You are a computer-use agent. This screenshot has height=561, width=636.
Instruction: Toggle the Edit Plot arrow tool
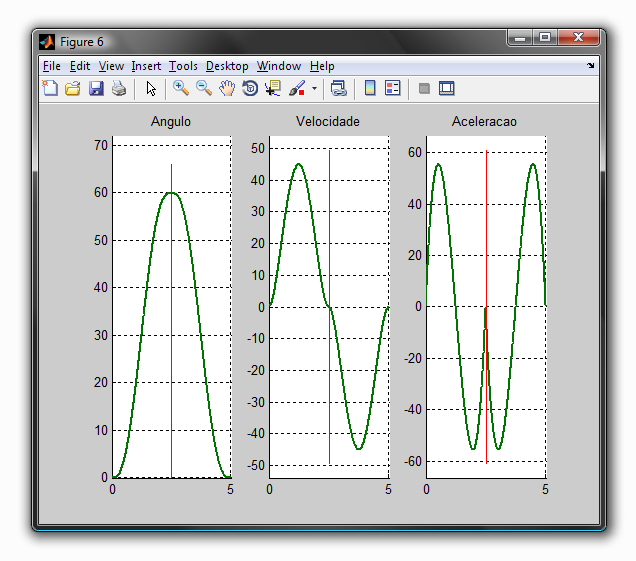(x=151, y=89)
